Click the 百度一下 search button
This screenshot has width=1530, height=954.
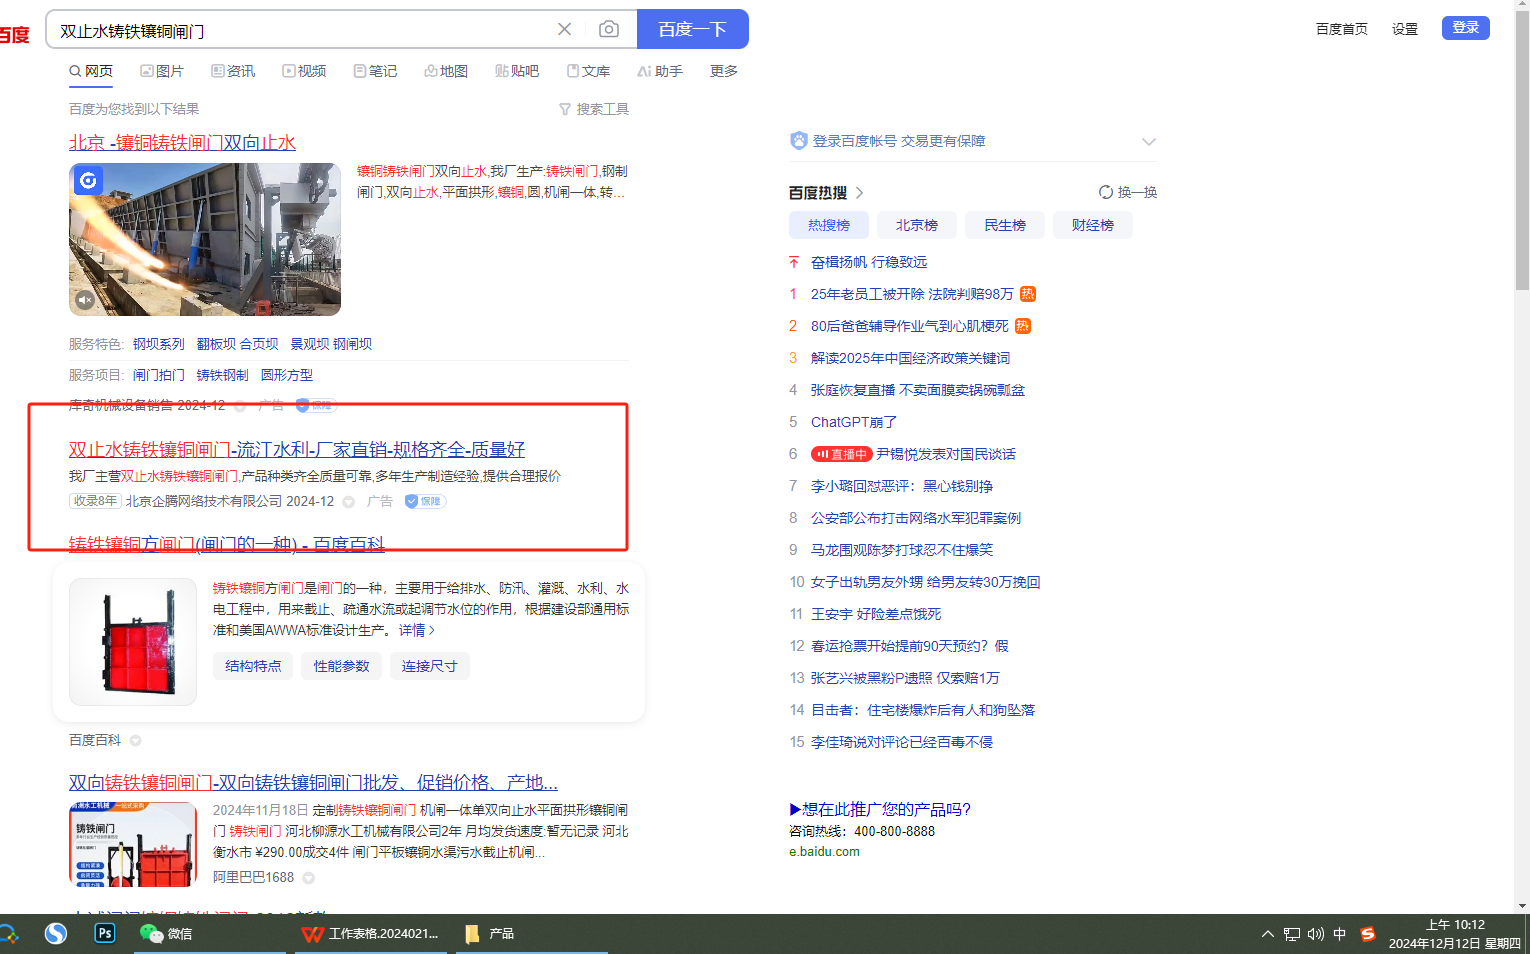click(692, 29)
